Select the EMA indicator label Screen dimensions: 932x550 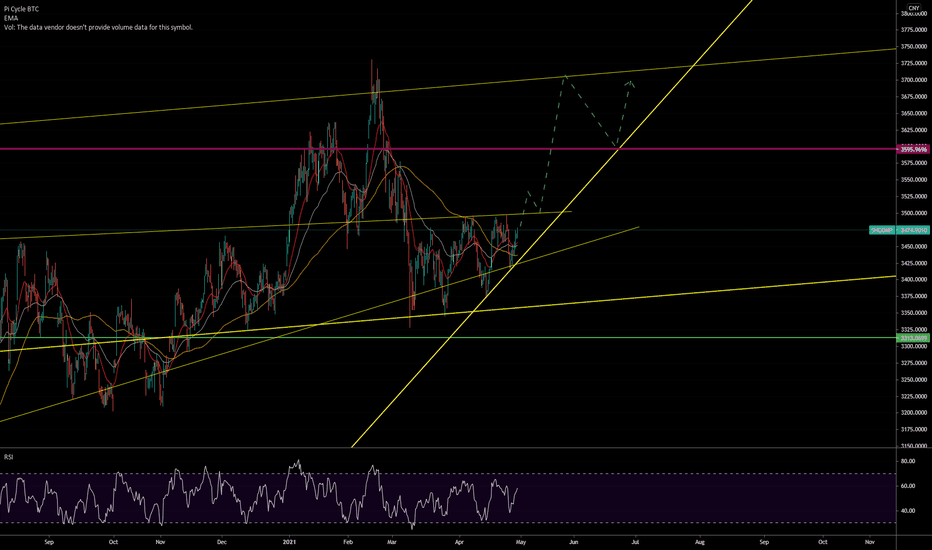coord(10,18)
